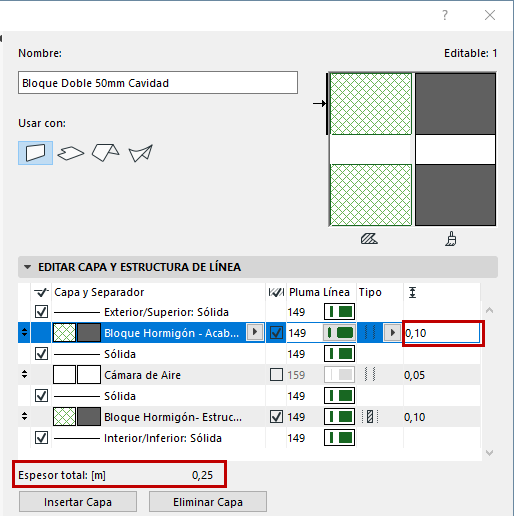This screenshot has width=514, height=516.
Task: Open pen color of first Sólida row
Action: pyautogui.click(x=339, y=354)
